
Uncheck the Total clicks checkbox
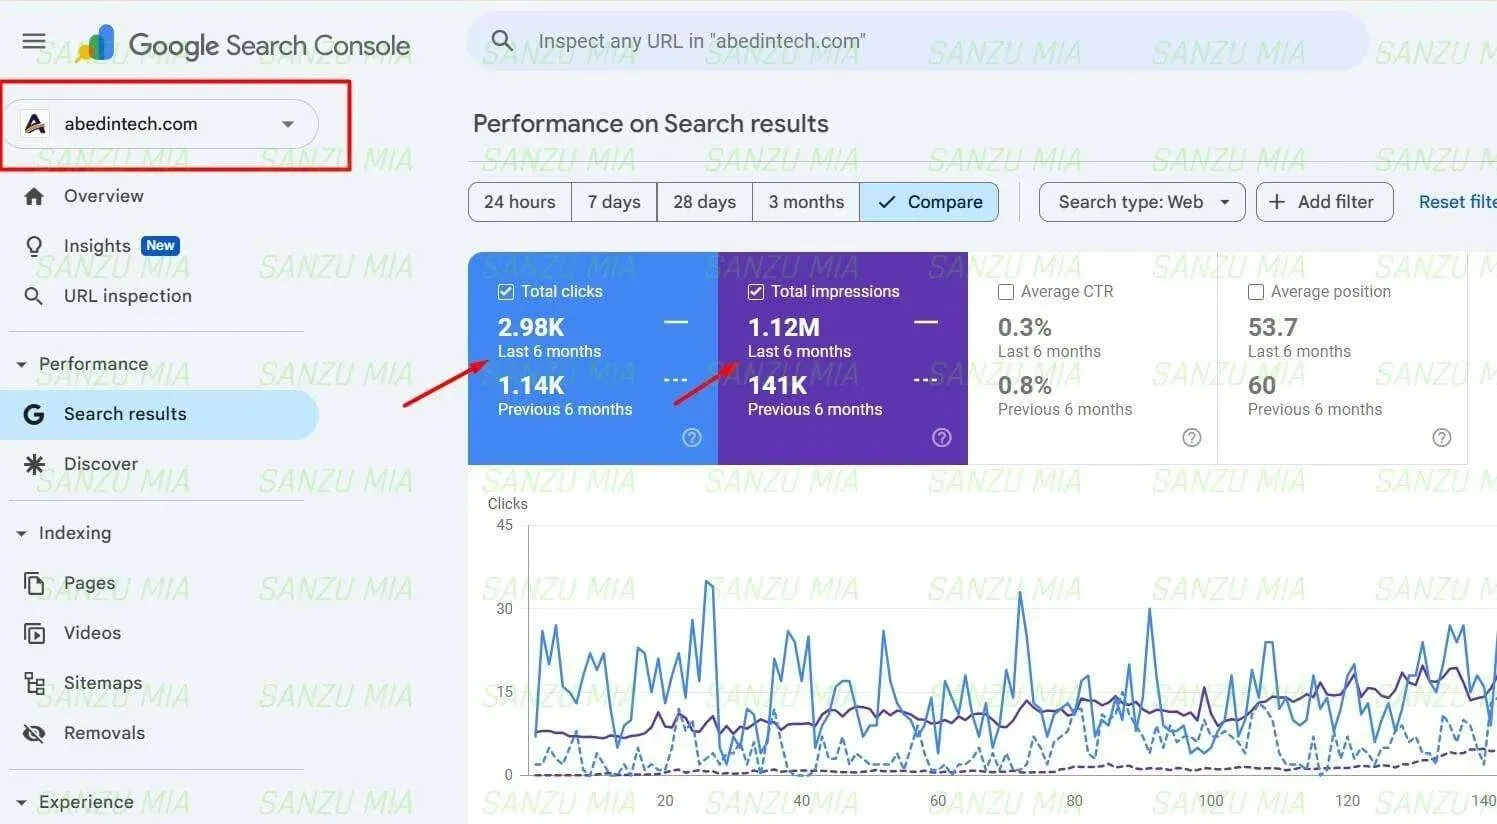(x=505, y=291)
